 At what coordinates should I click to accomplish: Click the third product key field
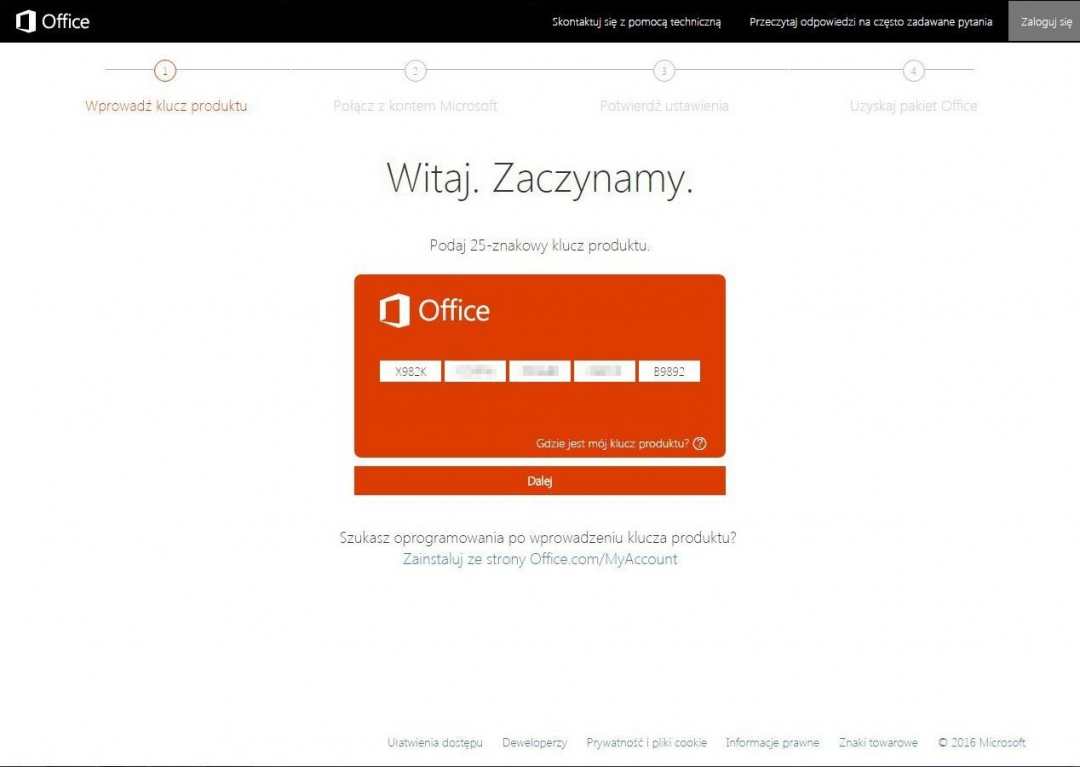(x=540, y=371)
